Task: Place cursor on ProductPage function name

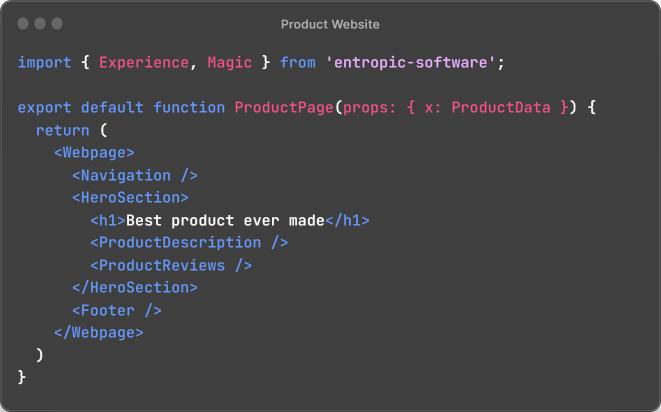Action: tap(287, 108)
